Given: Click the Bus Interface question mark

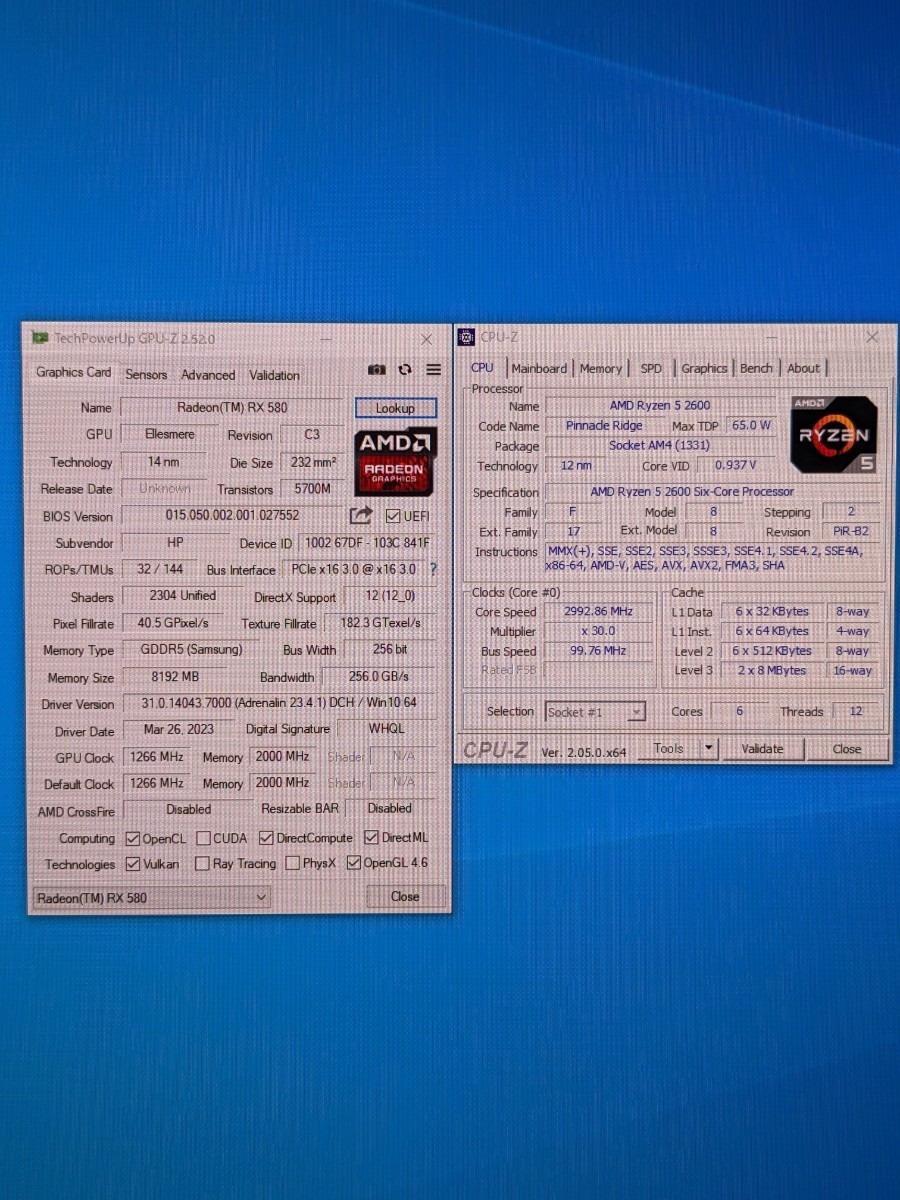Looking at the screenshot, I should pos(433,569).
